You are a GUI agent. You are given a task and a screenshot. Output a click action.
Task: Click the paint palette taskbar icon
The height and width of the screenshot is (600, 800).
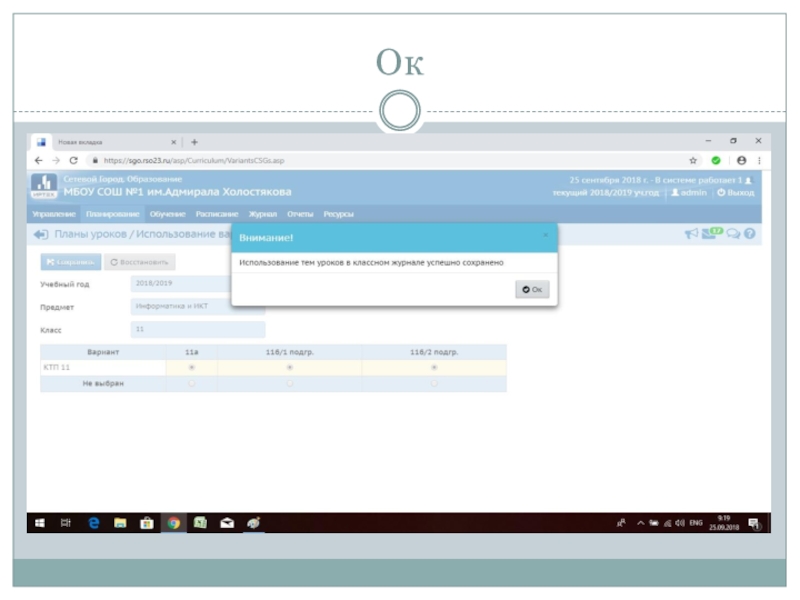[x=254, y=523]
